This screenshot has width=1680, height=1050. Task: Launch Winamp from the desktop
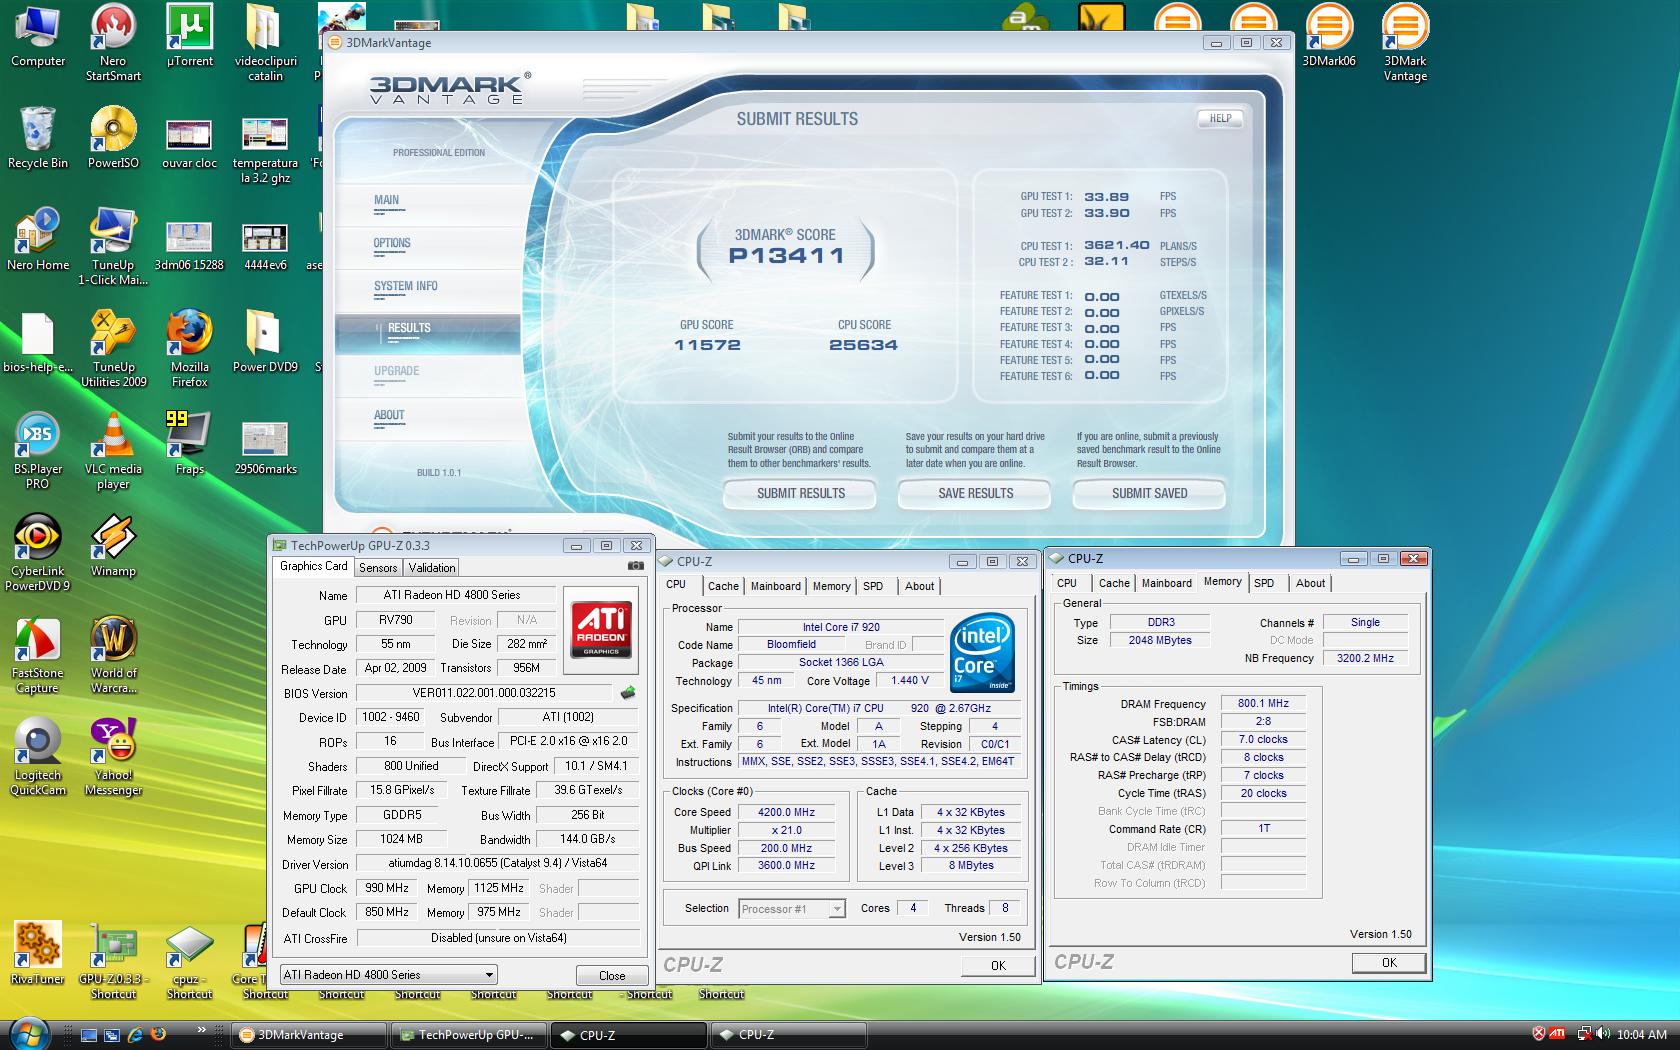pos(113,546)
